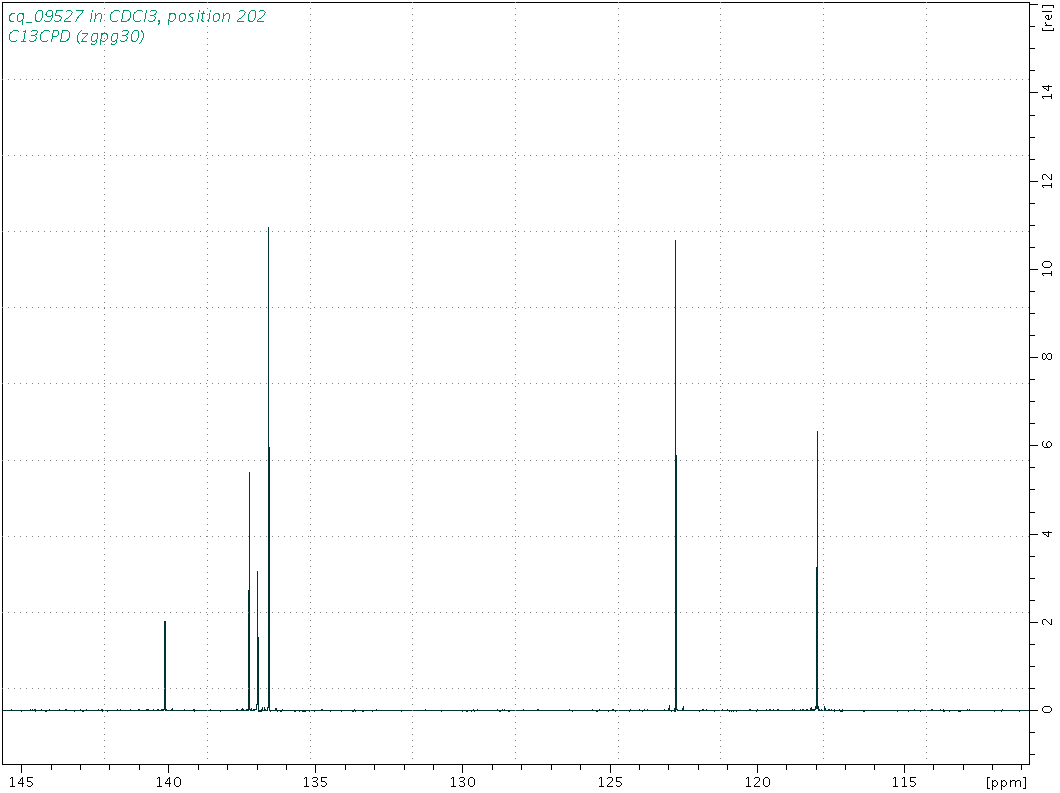Click the '115' tick label on ppm axis

coord(905,782)
